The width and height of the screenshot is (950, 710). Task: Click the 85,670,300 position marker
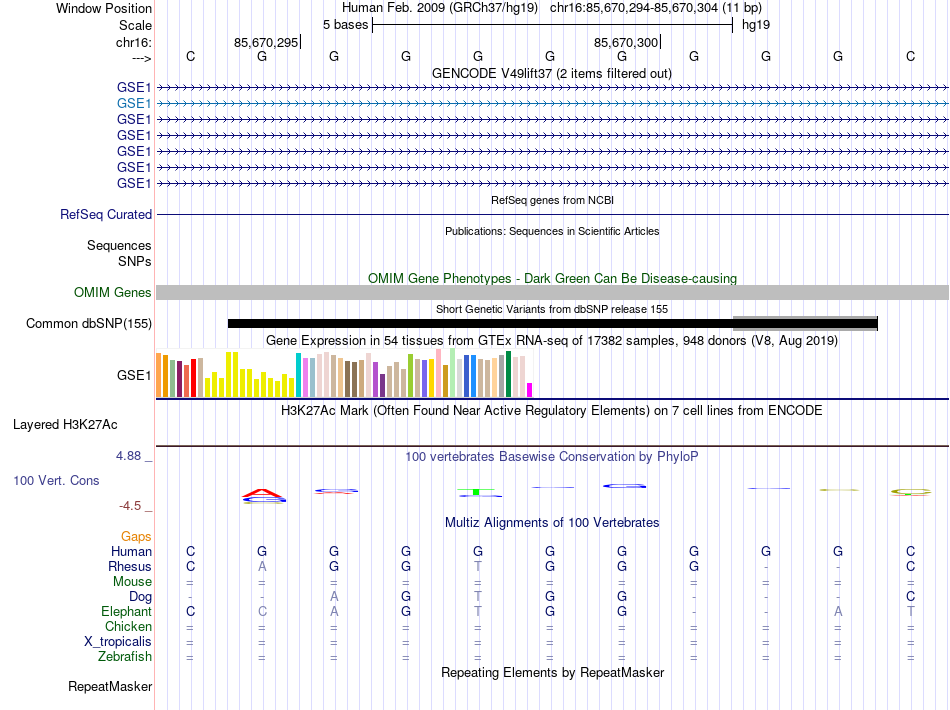tap(626, 42)
